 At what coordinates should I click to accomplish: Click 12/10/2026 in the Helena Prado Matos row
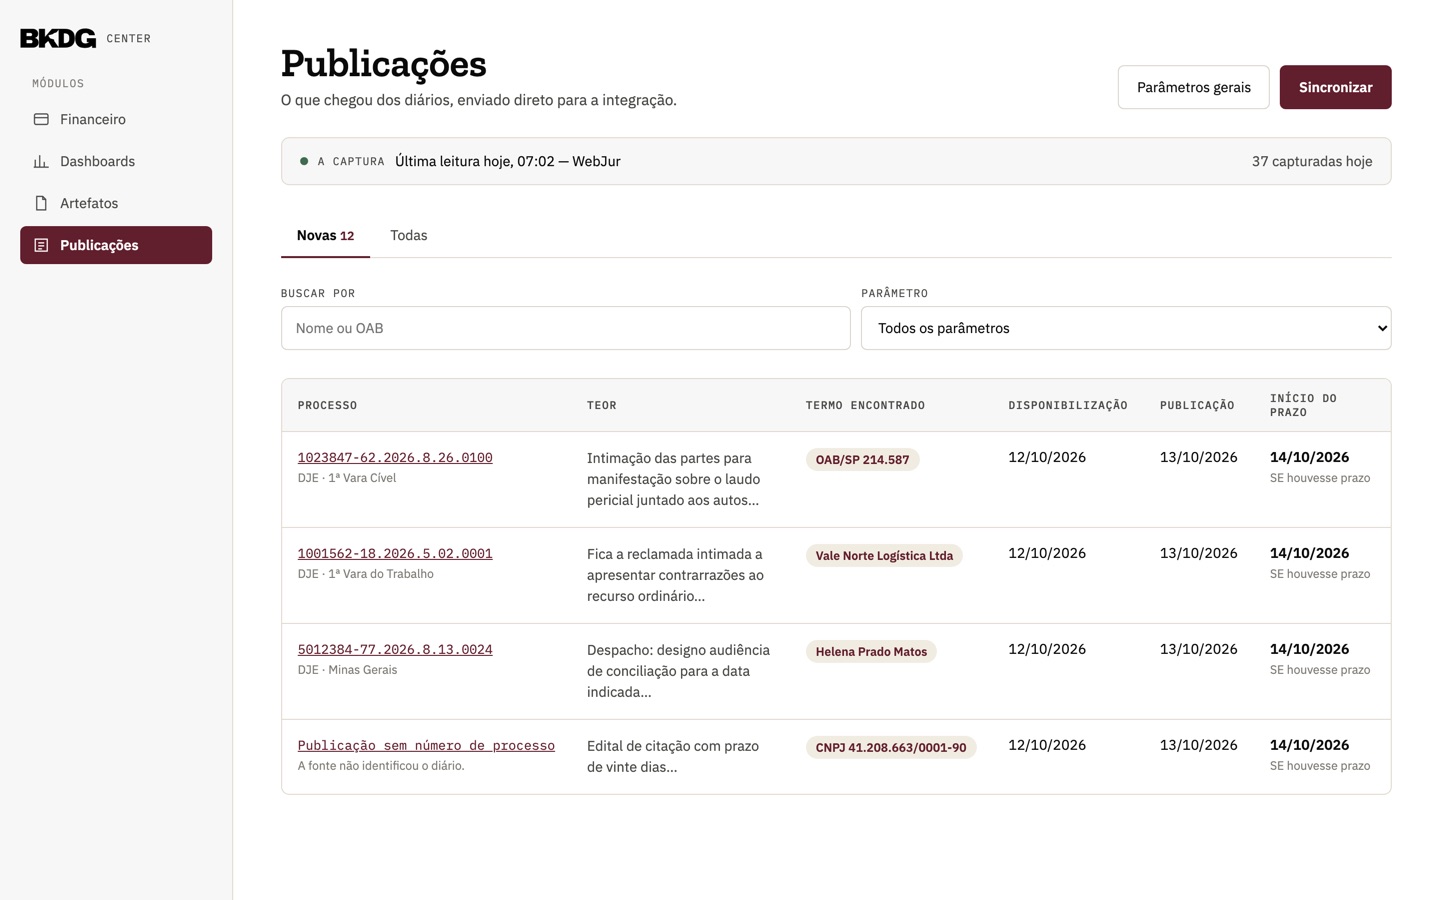point(1047,649)
